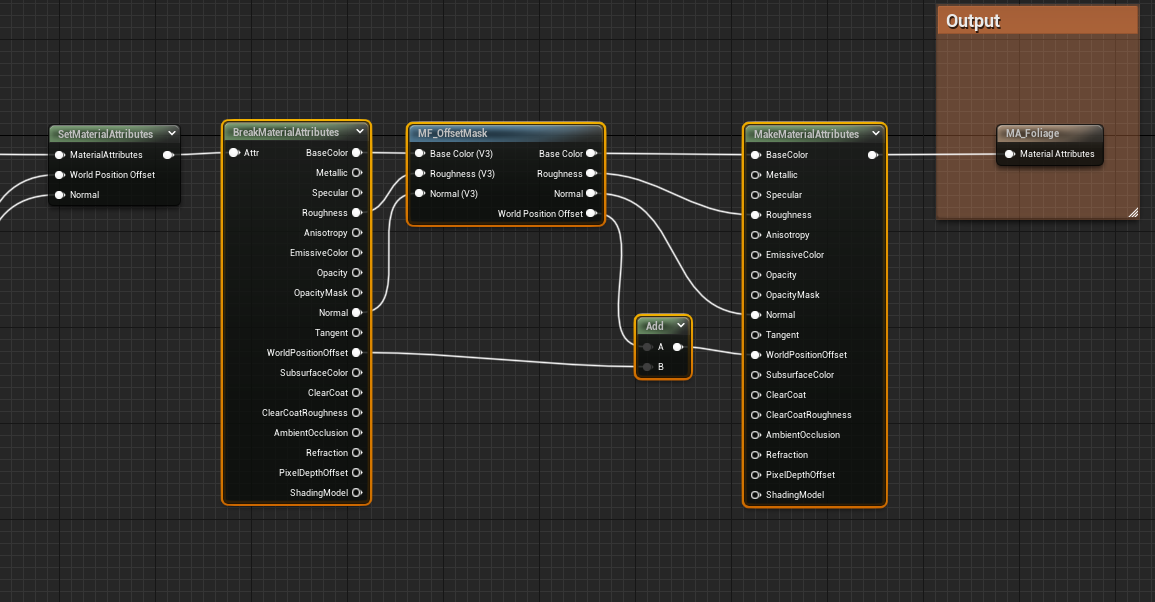
Task: Click BreakMaterialAttributes PixelDepthOffset output pin
Action: pyautogui.click(x=357, y=472)
